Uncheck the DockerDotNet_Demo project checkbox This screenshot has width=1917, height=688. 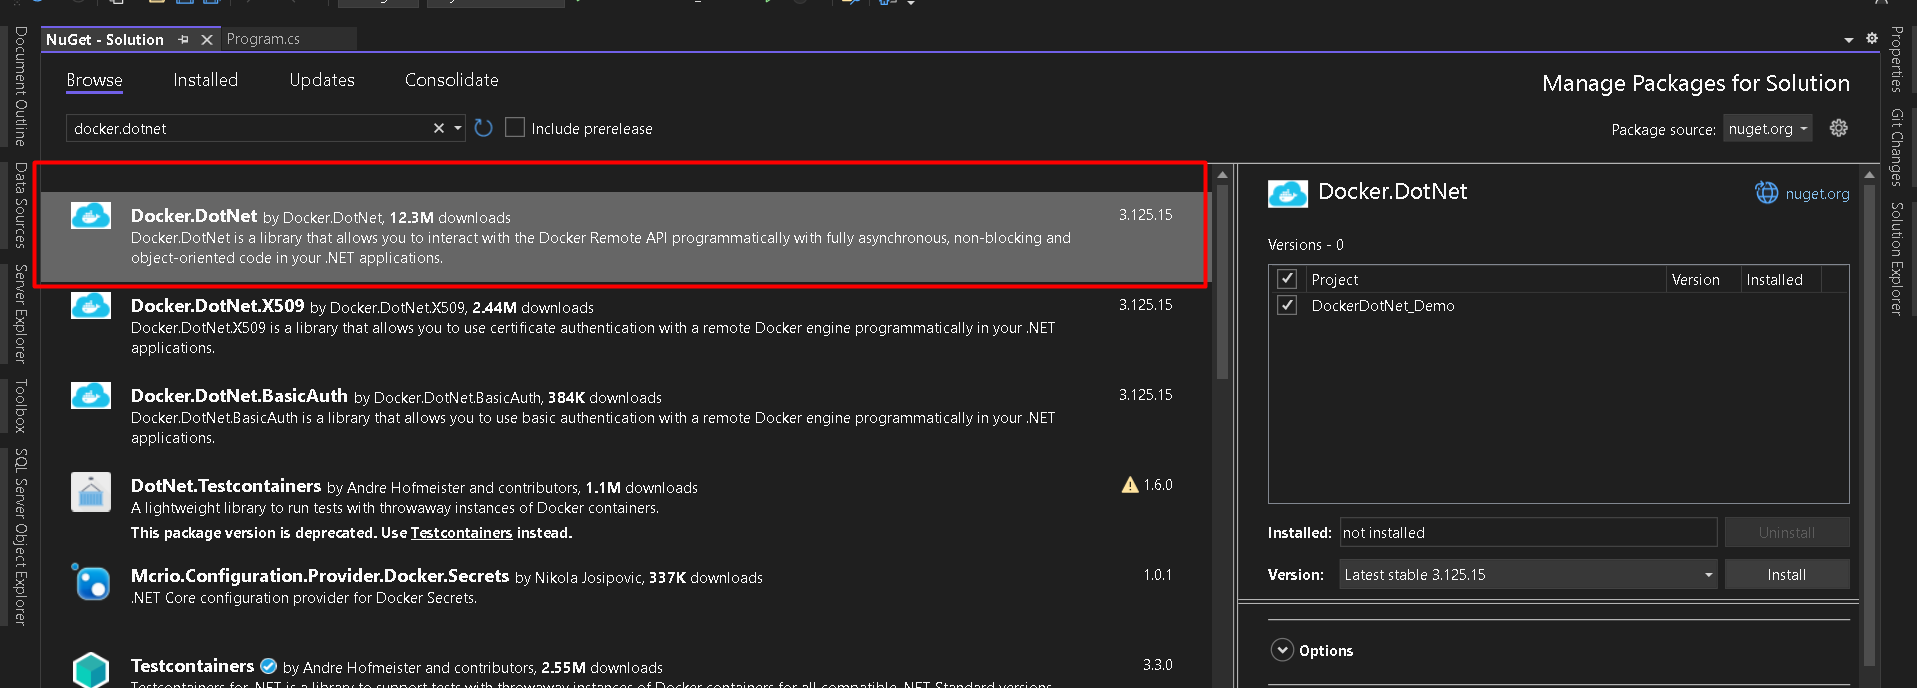pos(1287,305)
